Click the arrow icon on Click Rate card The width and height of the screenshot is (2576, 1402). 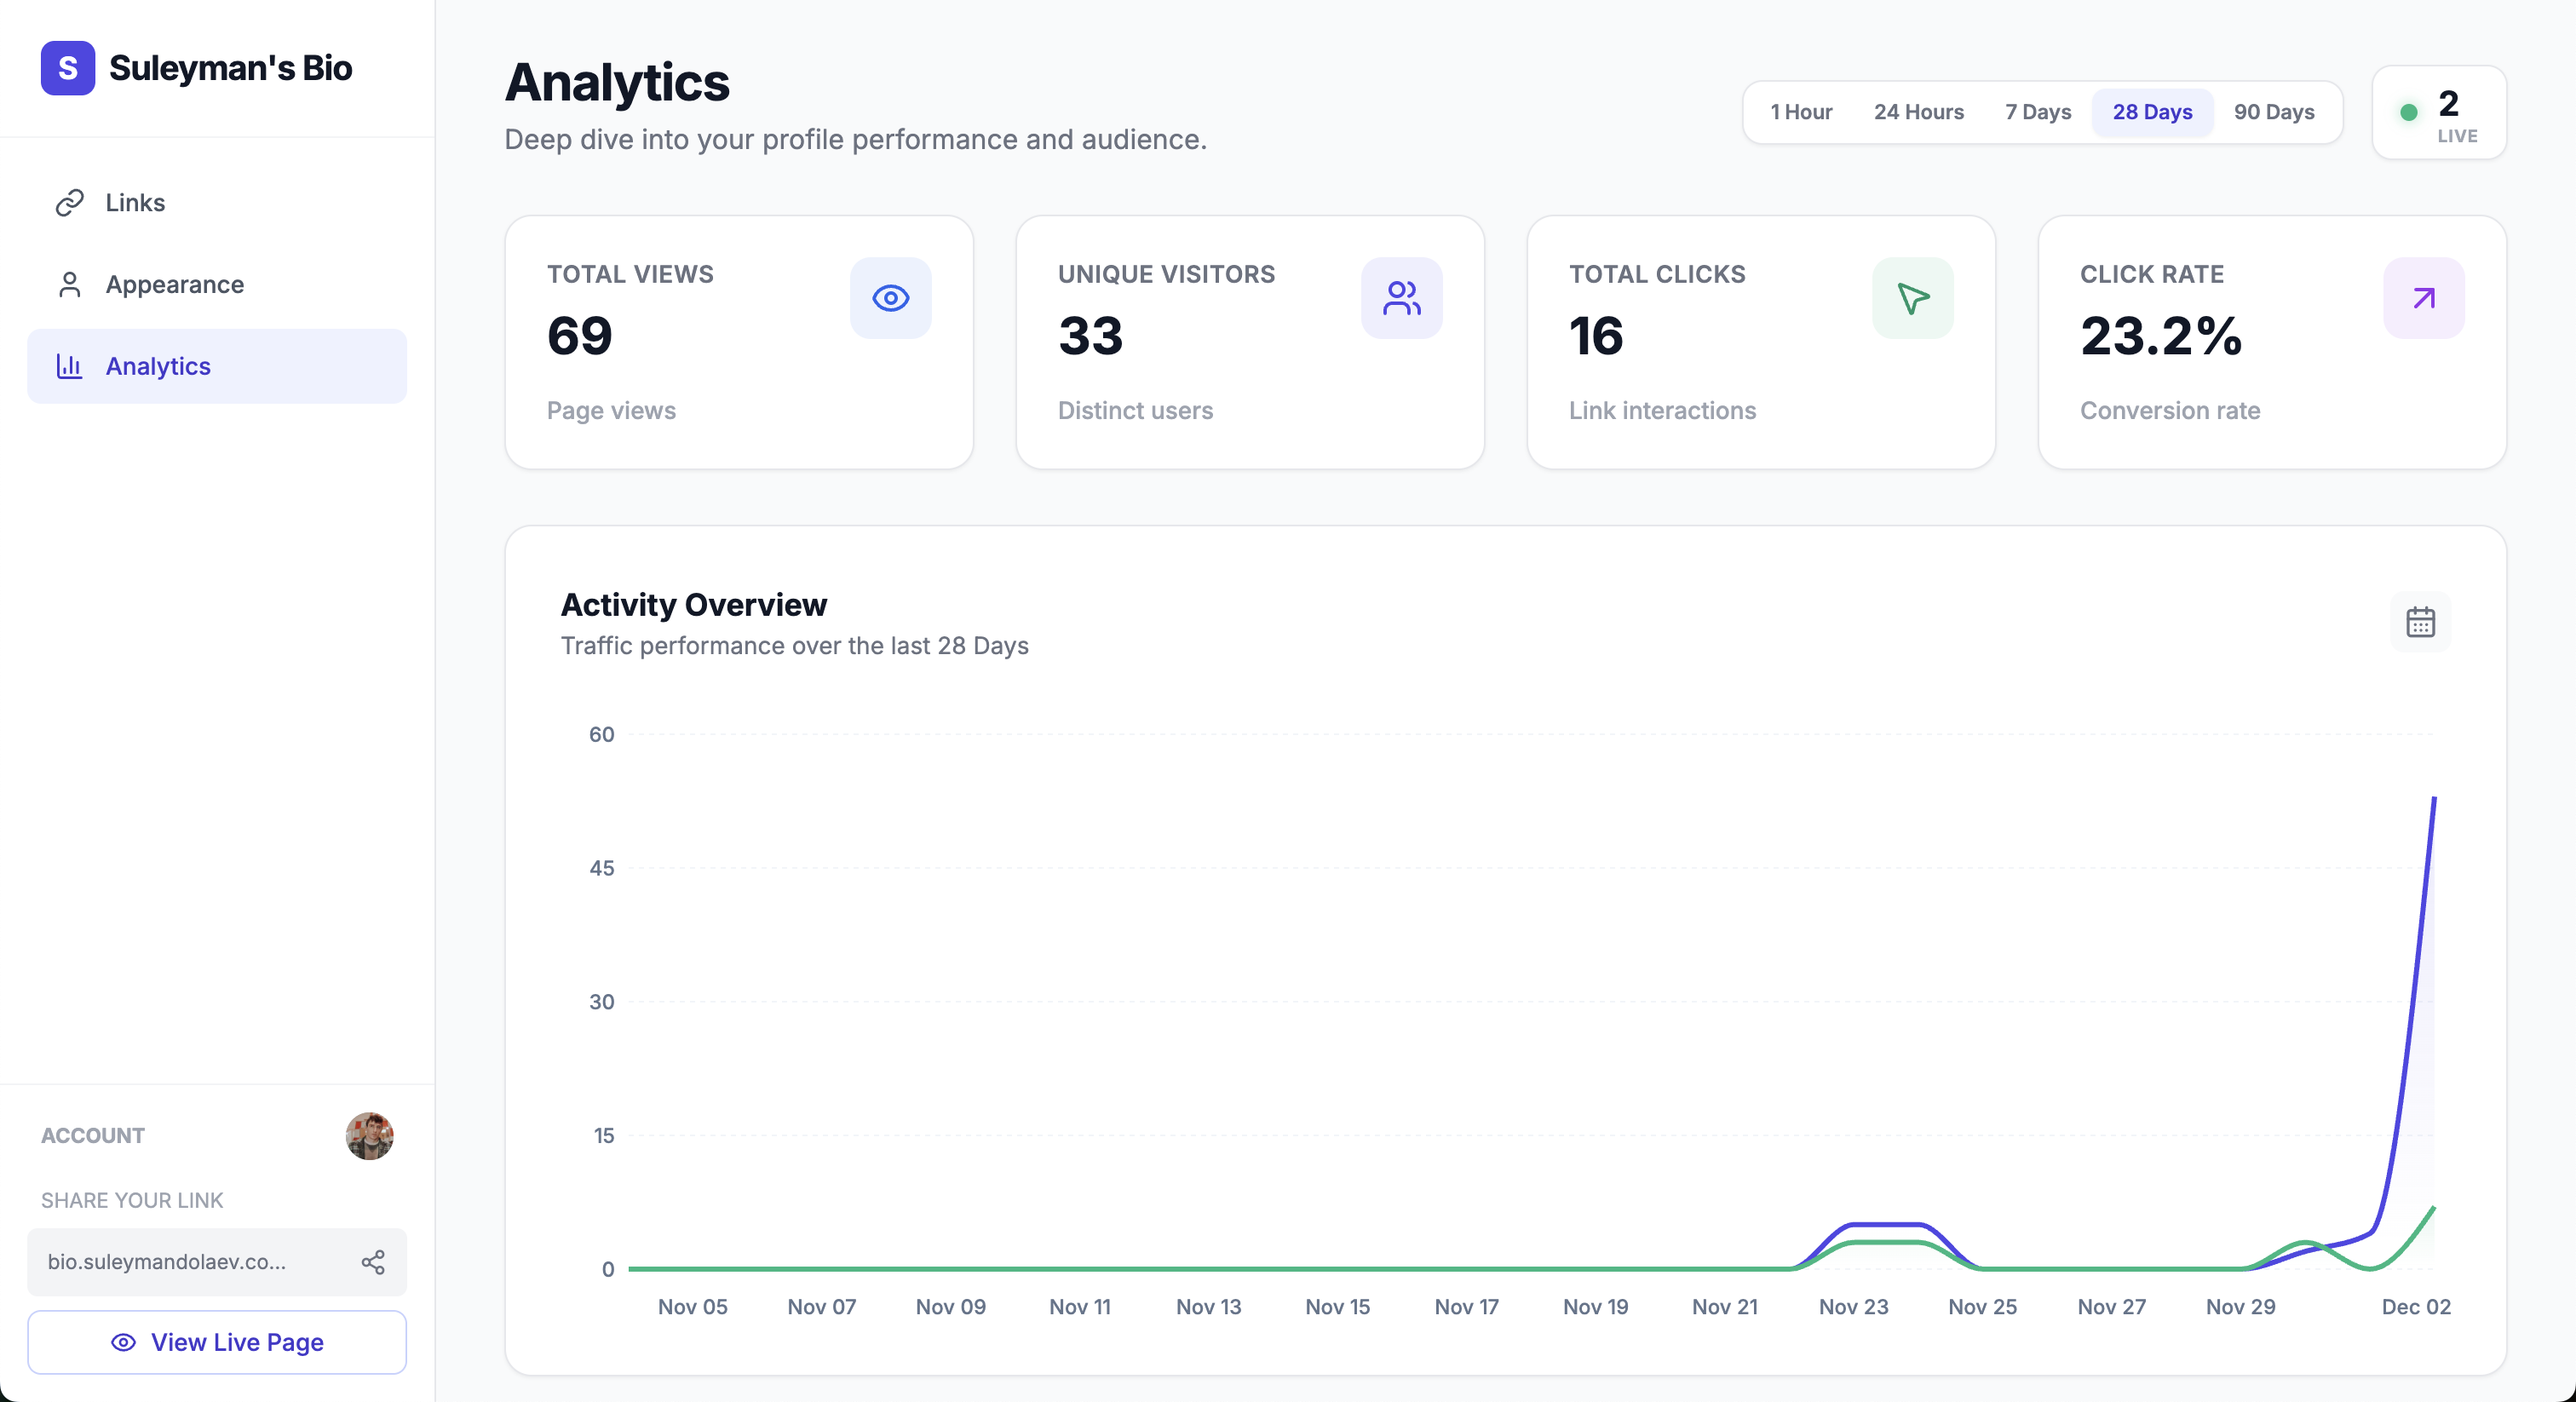2423,298
